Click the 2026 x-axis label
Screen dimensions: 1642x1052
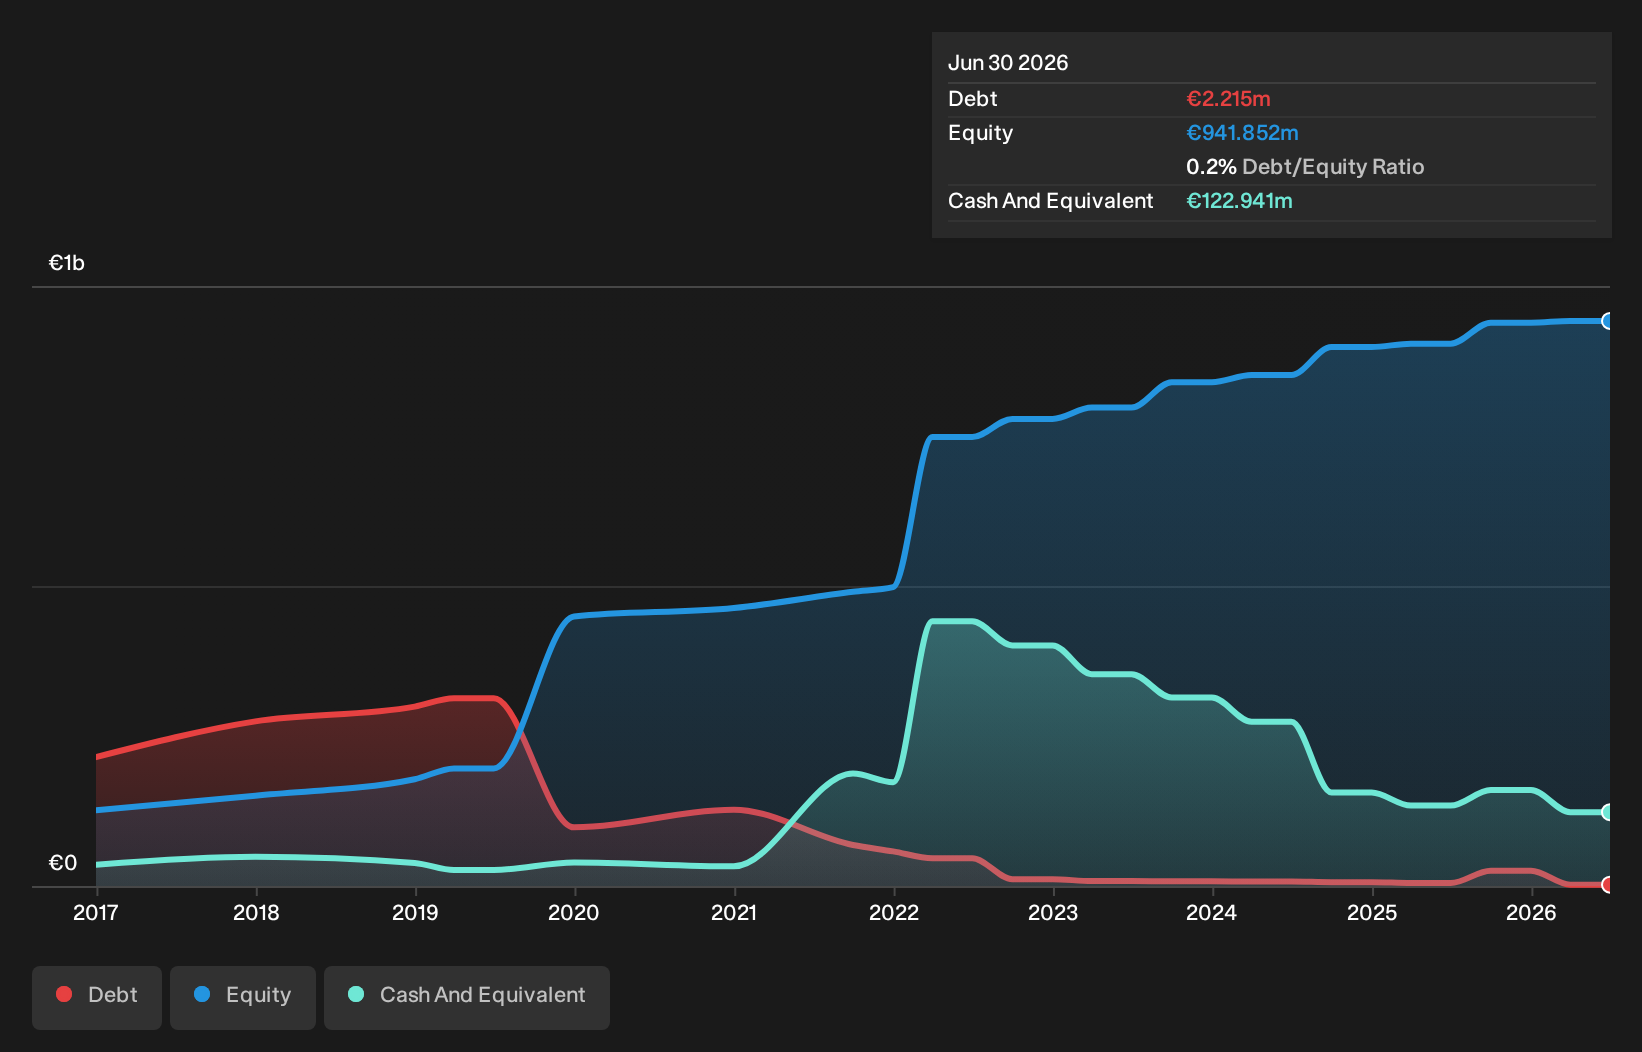1531,912
